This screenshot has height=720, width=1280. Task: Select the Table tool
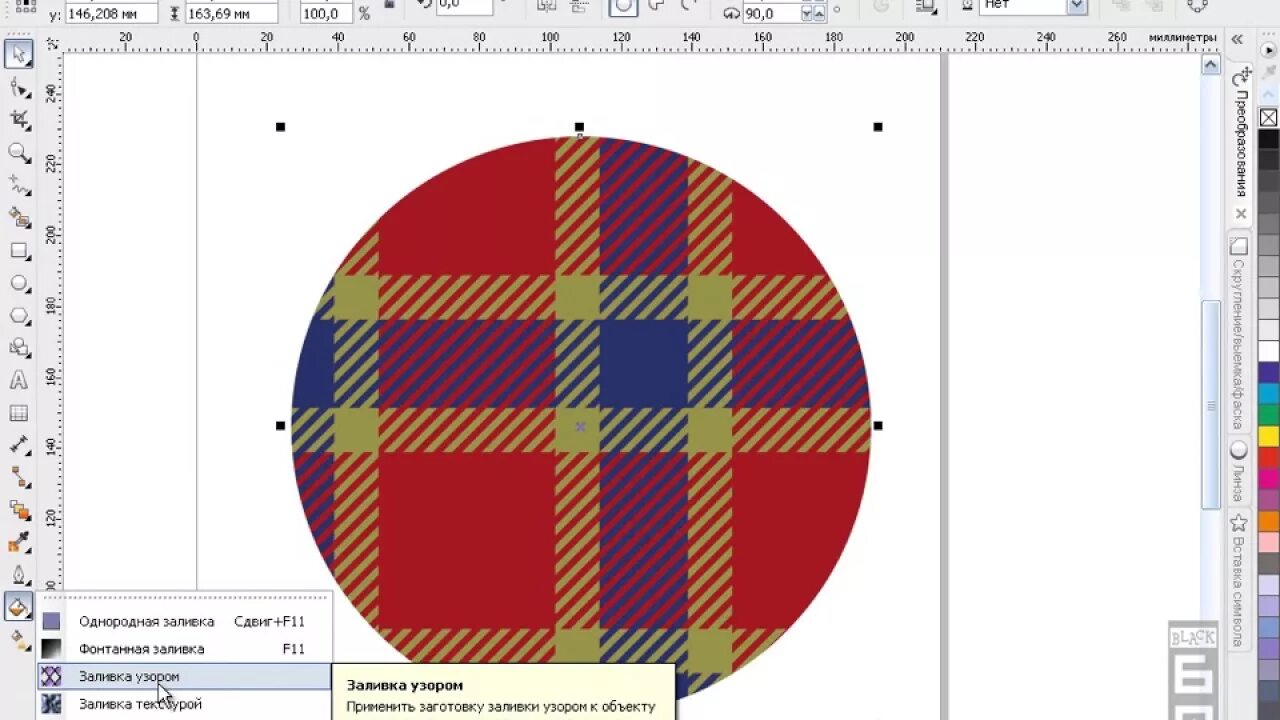click(x=18, y=413)
